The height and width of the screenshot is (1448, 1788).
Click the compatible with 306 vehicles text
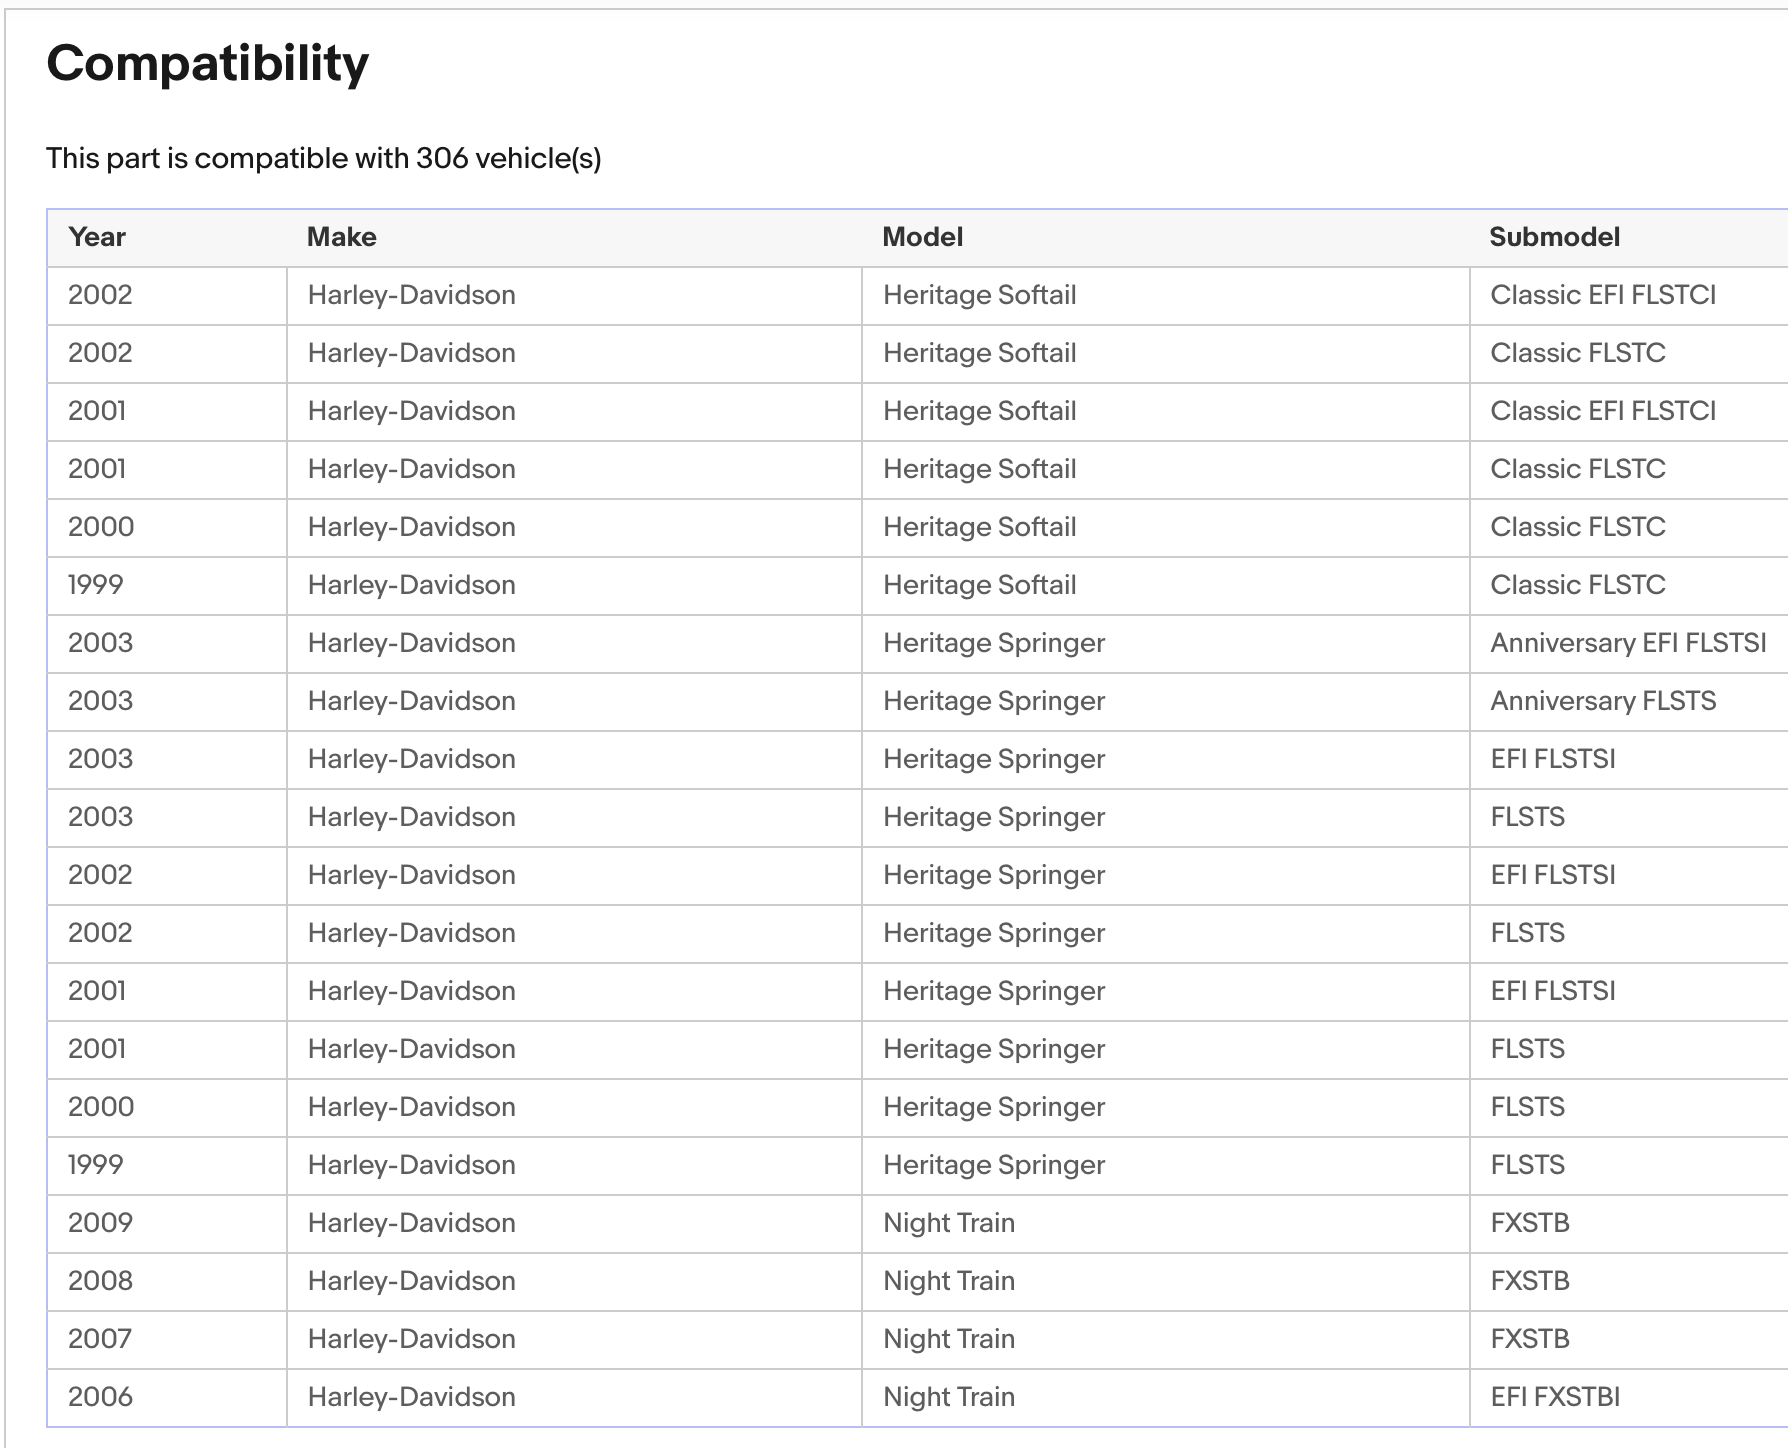(x=323, y=158)
